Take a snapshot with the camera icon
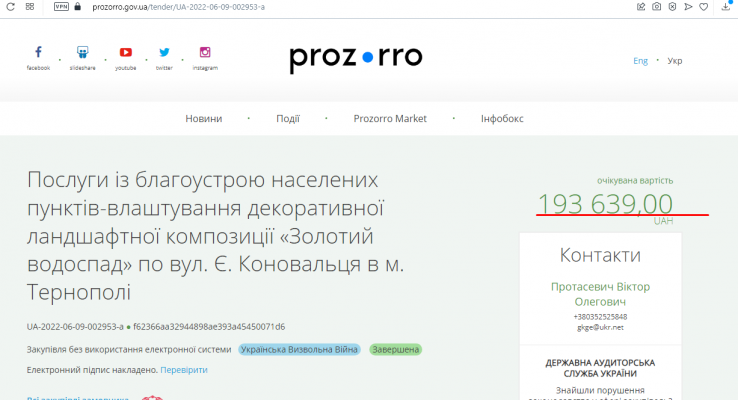Image resolution: width=738 pixels, height=400 pixels. pyautogui.click(x=657, y=7)
